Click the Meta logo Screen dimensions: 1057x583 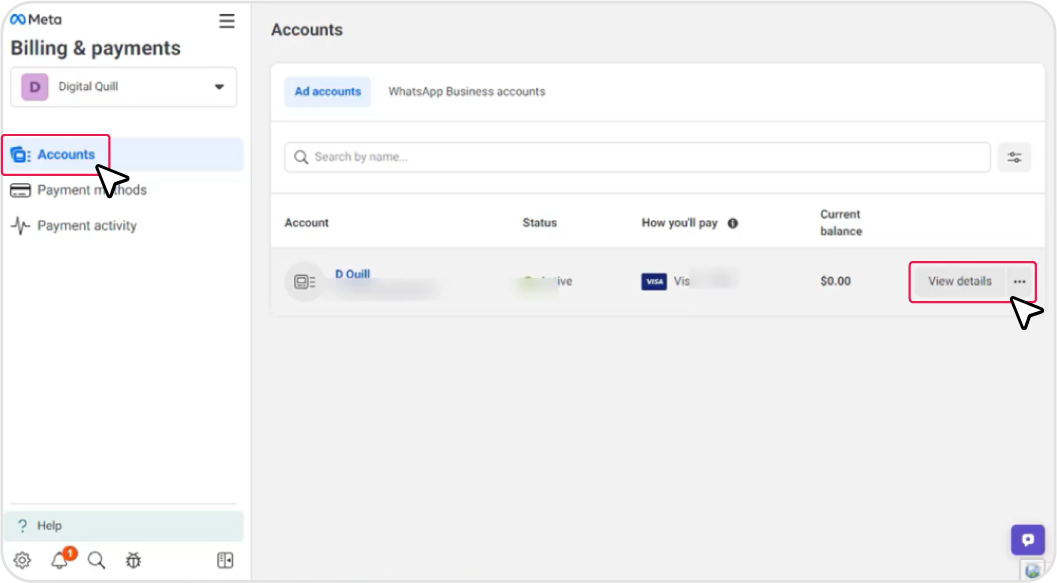click(x=36, y=19)
